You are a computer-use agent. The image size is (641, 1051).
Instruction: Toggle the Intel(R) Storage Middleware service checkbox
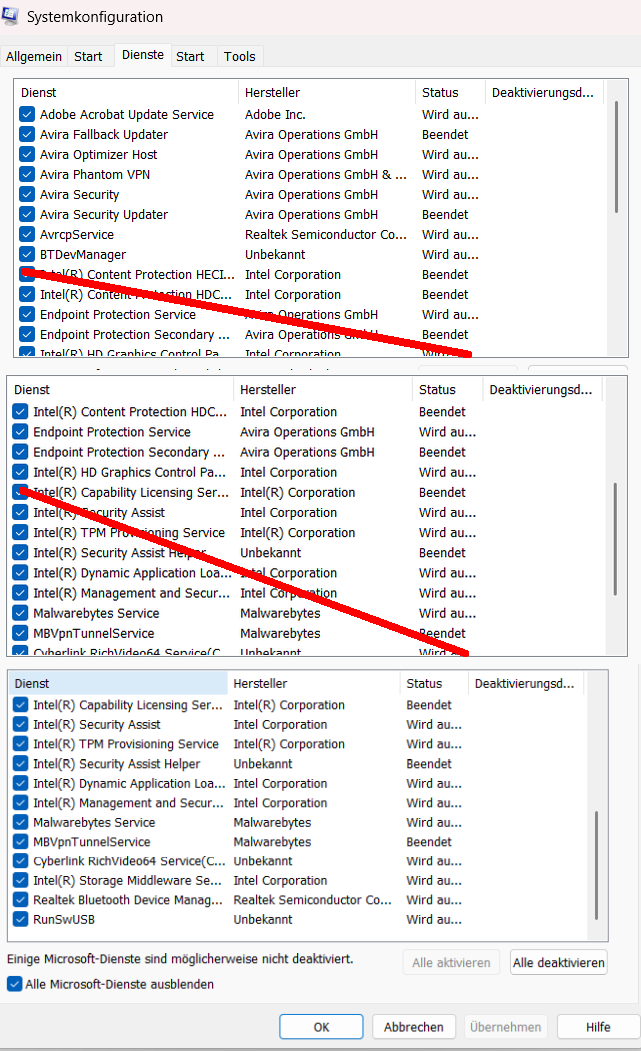(21, 881)
